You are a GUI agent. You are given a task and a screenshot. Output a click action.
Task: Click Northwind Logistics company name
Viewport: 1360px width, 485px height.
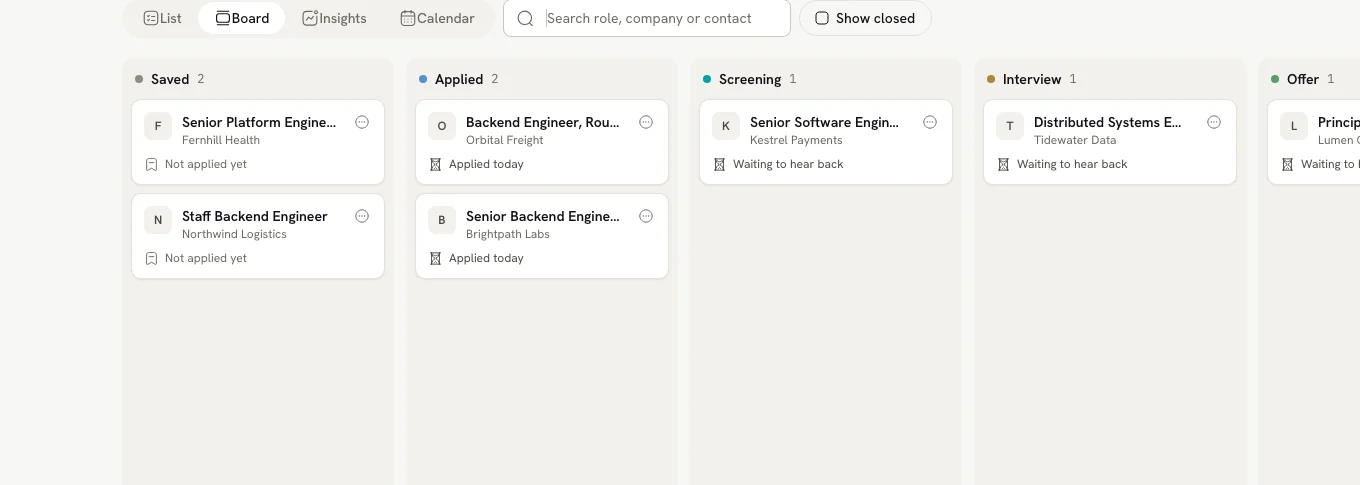click(x=234, y=234)
